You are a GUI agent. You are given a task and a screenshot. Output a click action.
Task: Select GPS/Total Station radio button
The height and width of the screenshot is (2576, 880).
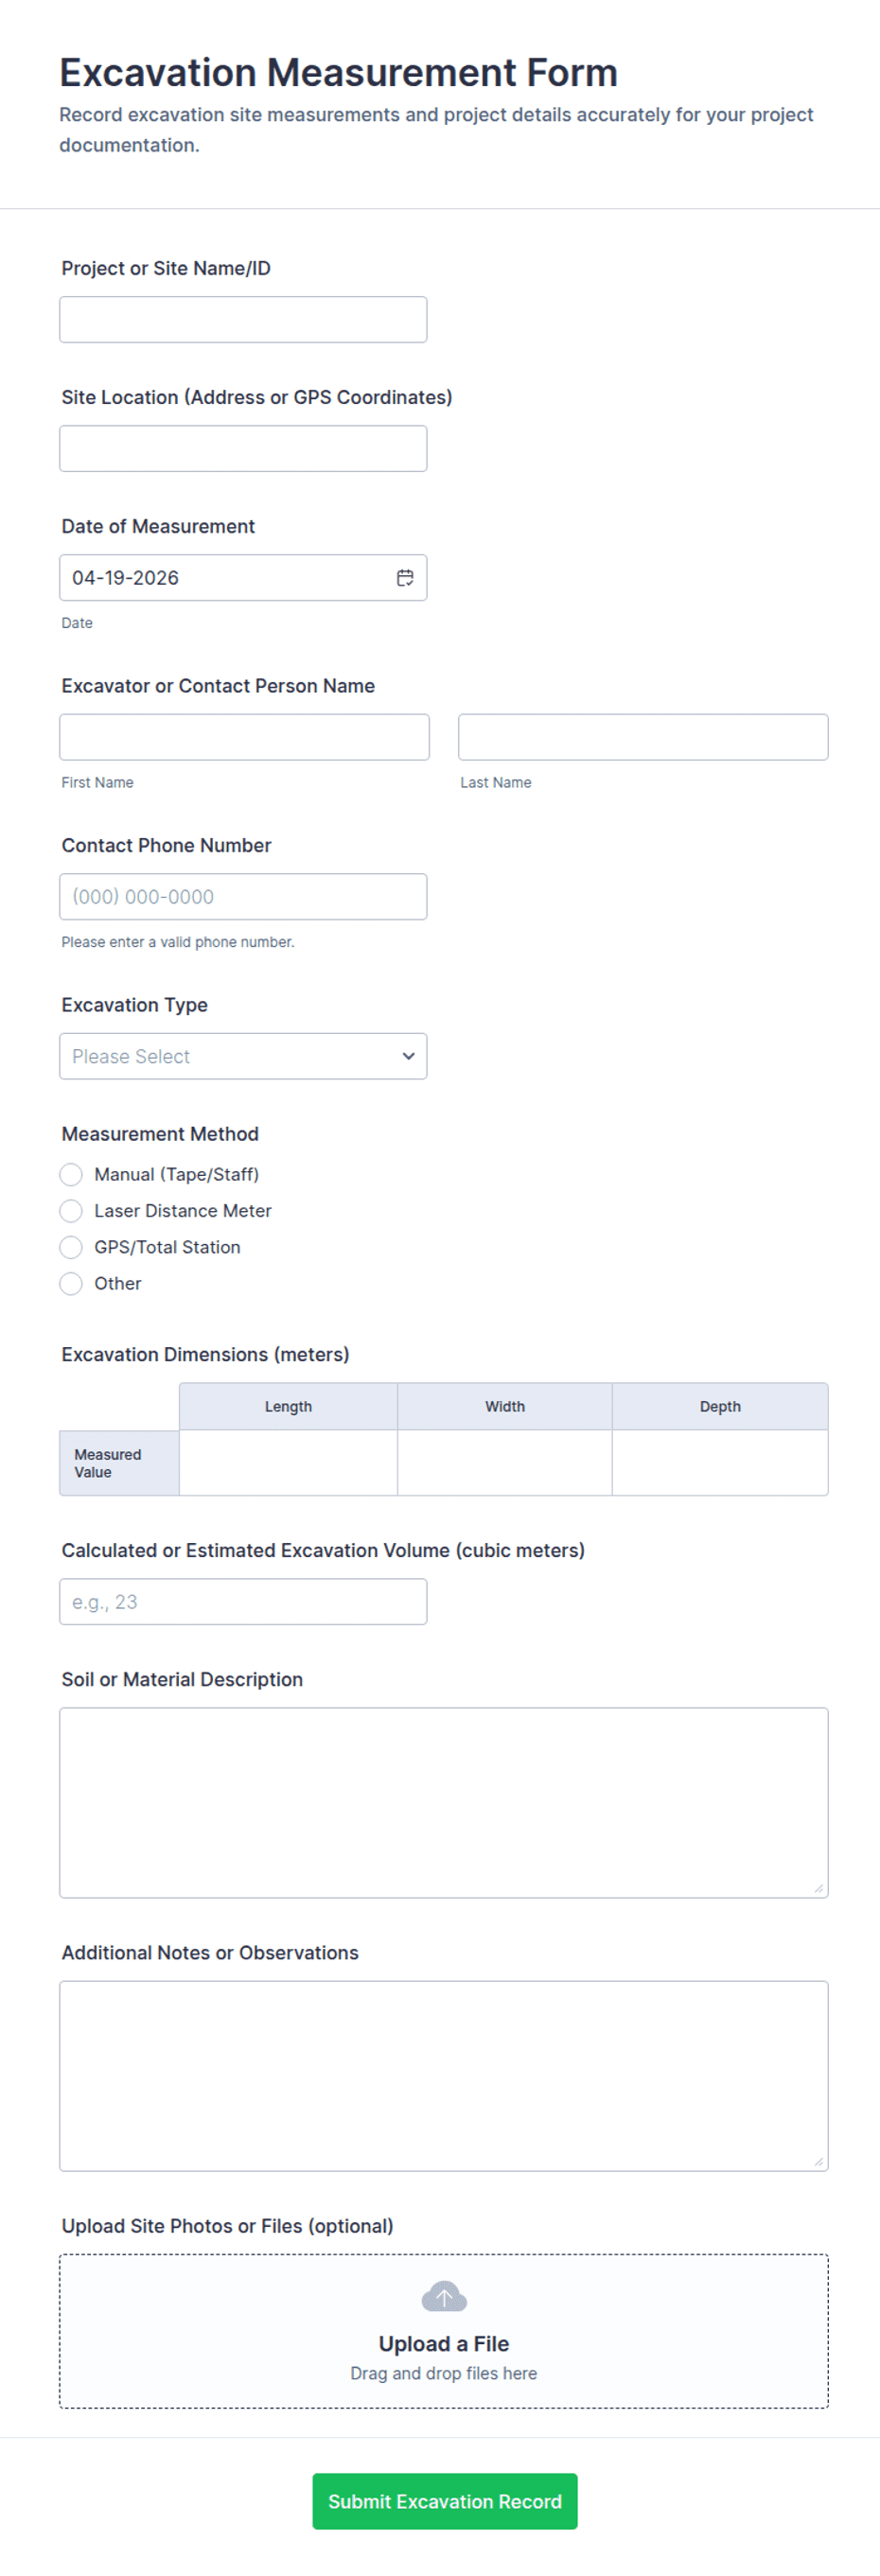pyautogui.click(x=71, y=1247)
